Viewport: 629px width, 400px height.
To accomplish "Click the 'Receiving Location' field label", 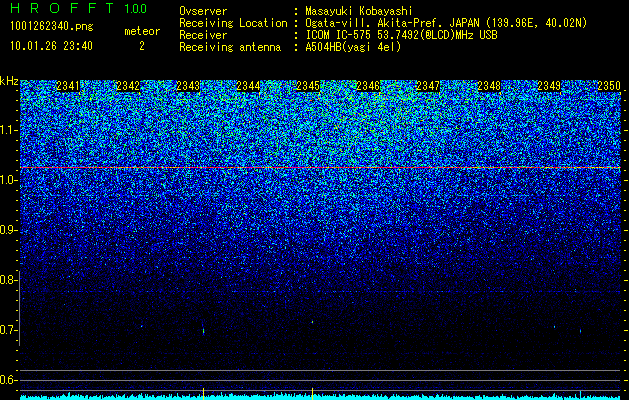I will 233,23.
